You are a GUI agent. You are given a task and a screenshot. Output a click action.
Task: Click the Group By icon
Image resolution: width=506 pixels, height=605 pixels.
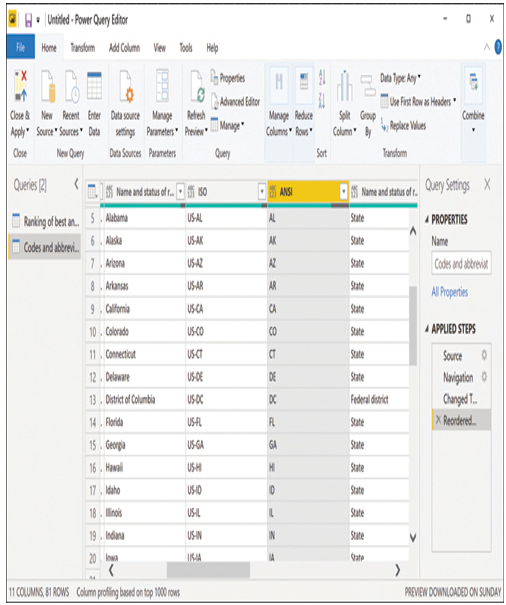coord(368,86)
